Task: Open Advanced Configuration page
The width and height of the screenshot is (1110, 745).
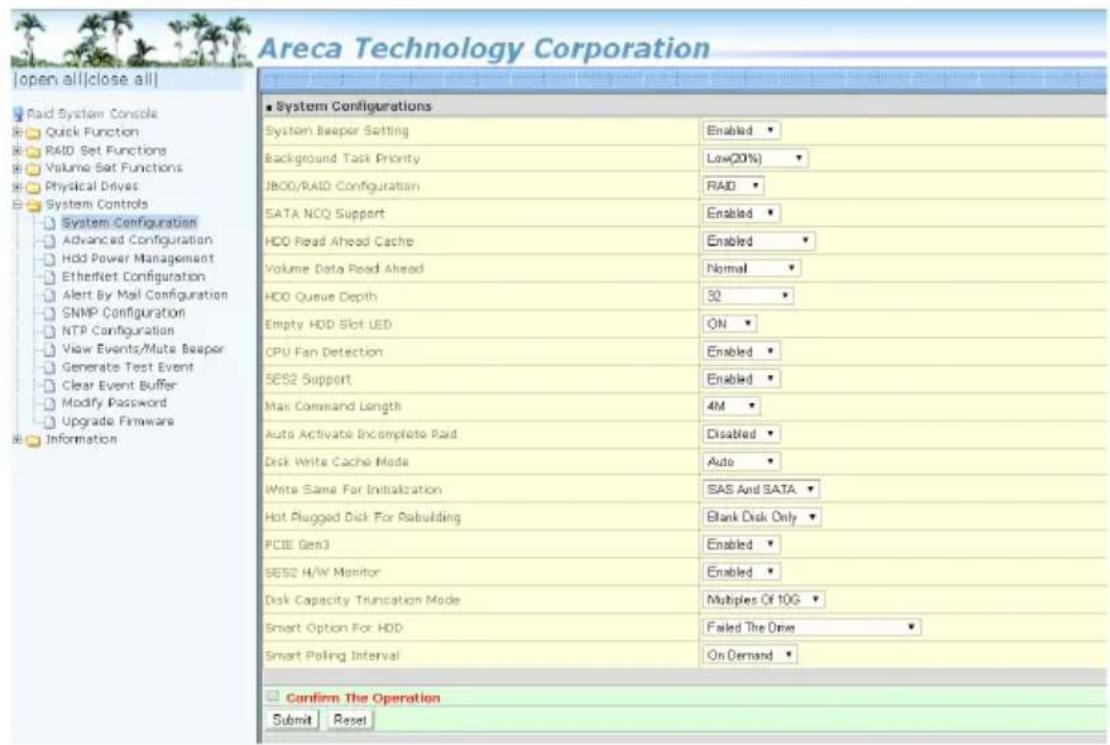Action: click(137, 240)
